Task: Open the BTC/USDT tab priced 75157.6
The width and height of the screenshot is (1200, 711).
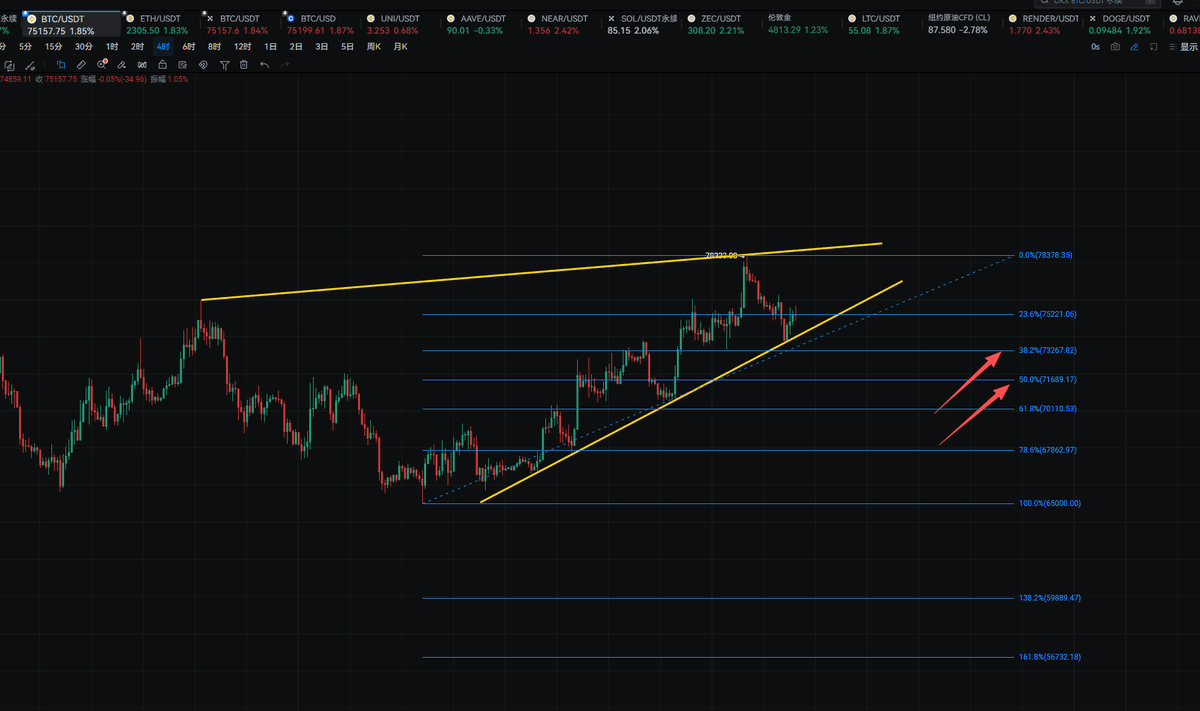Action: click(x=240, y=25)
